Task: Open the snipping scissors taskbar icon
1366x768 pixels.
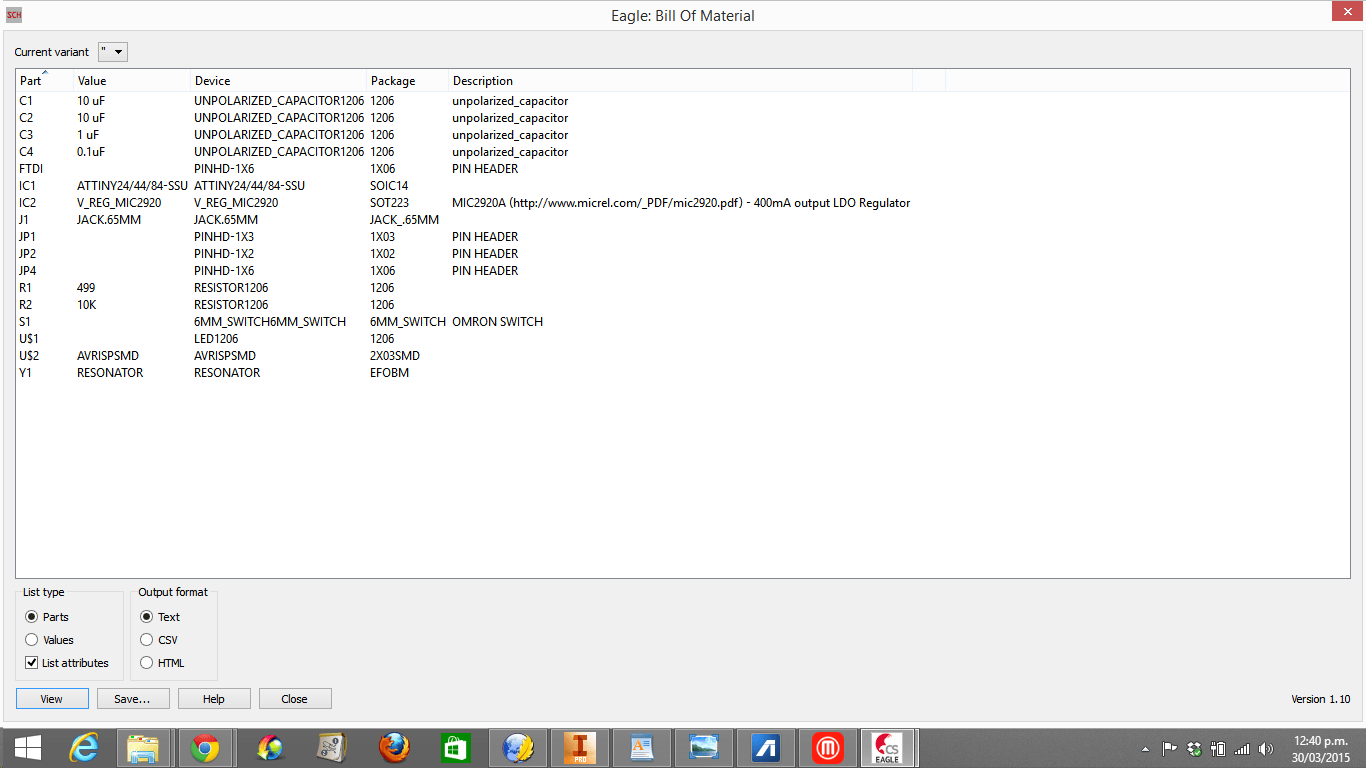Action: [x=332, y=748]
